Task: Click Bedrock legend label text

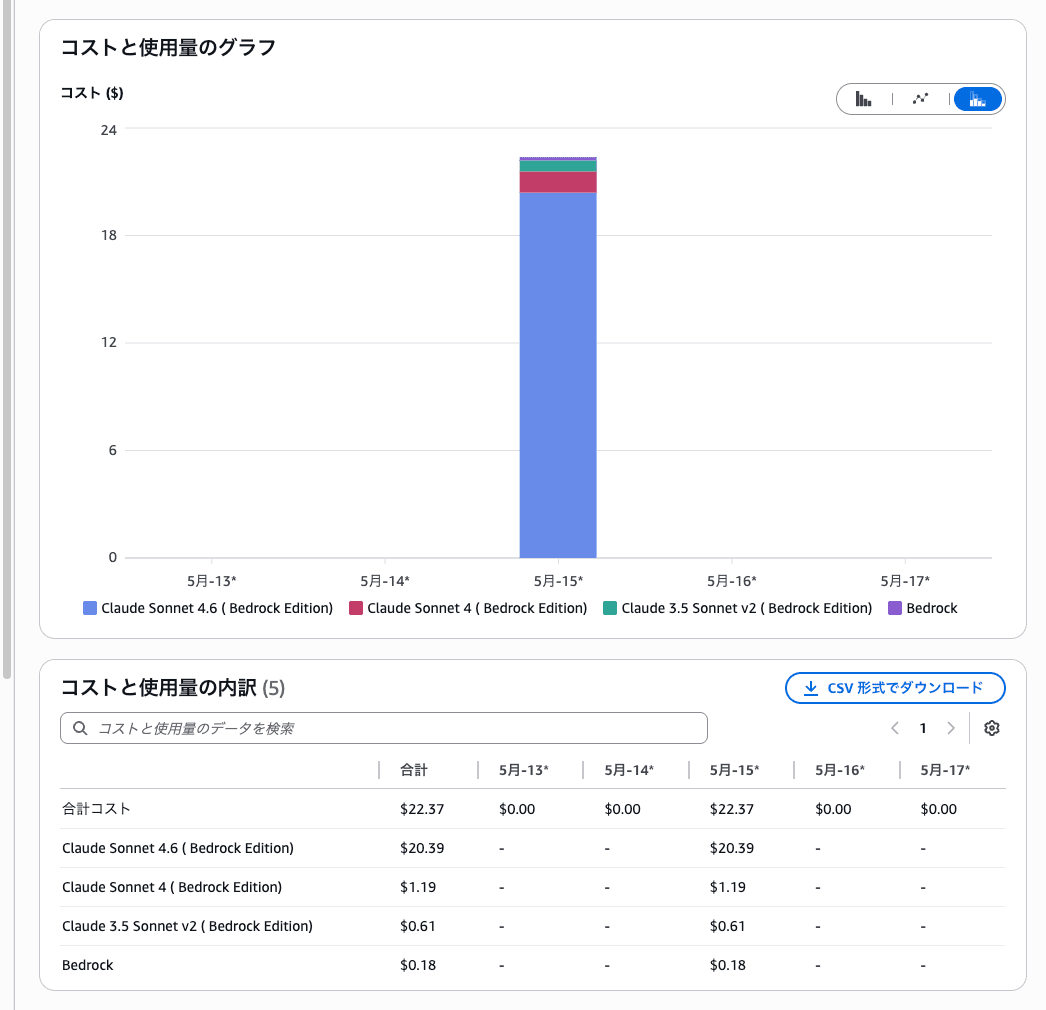Action: (932, 608)
